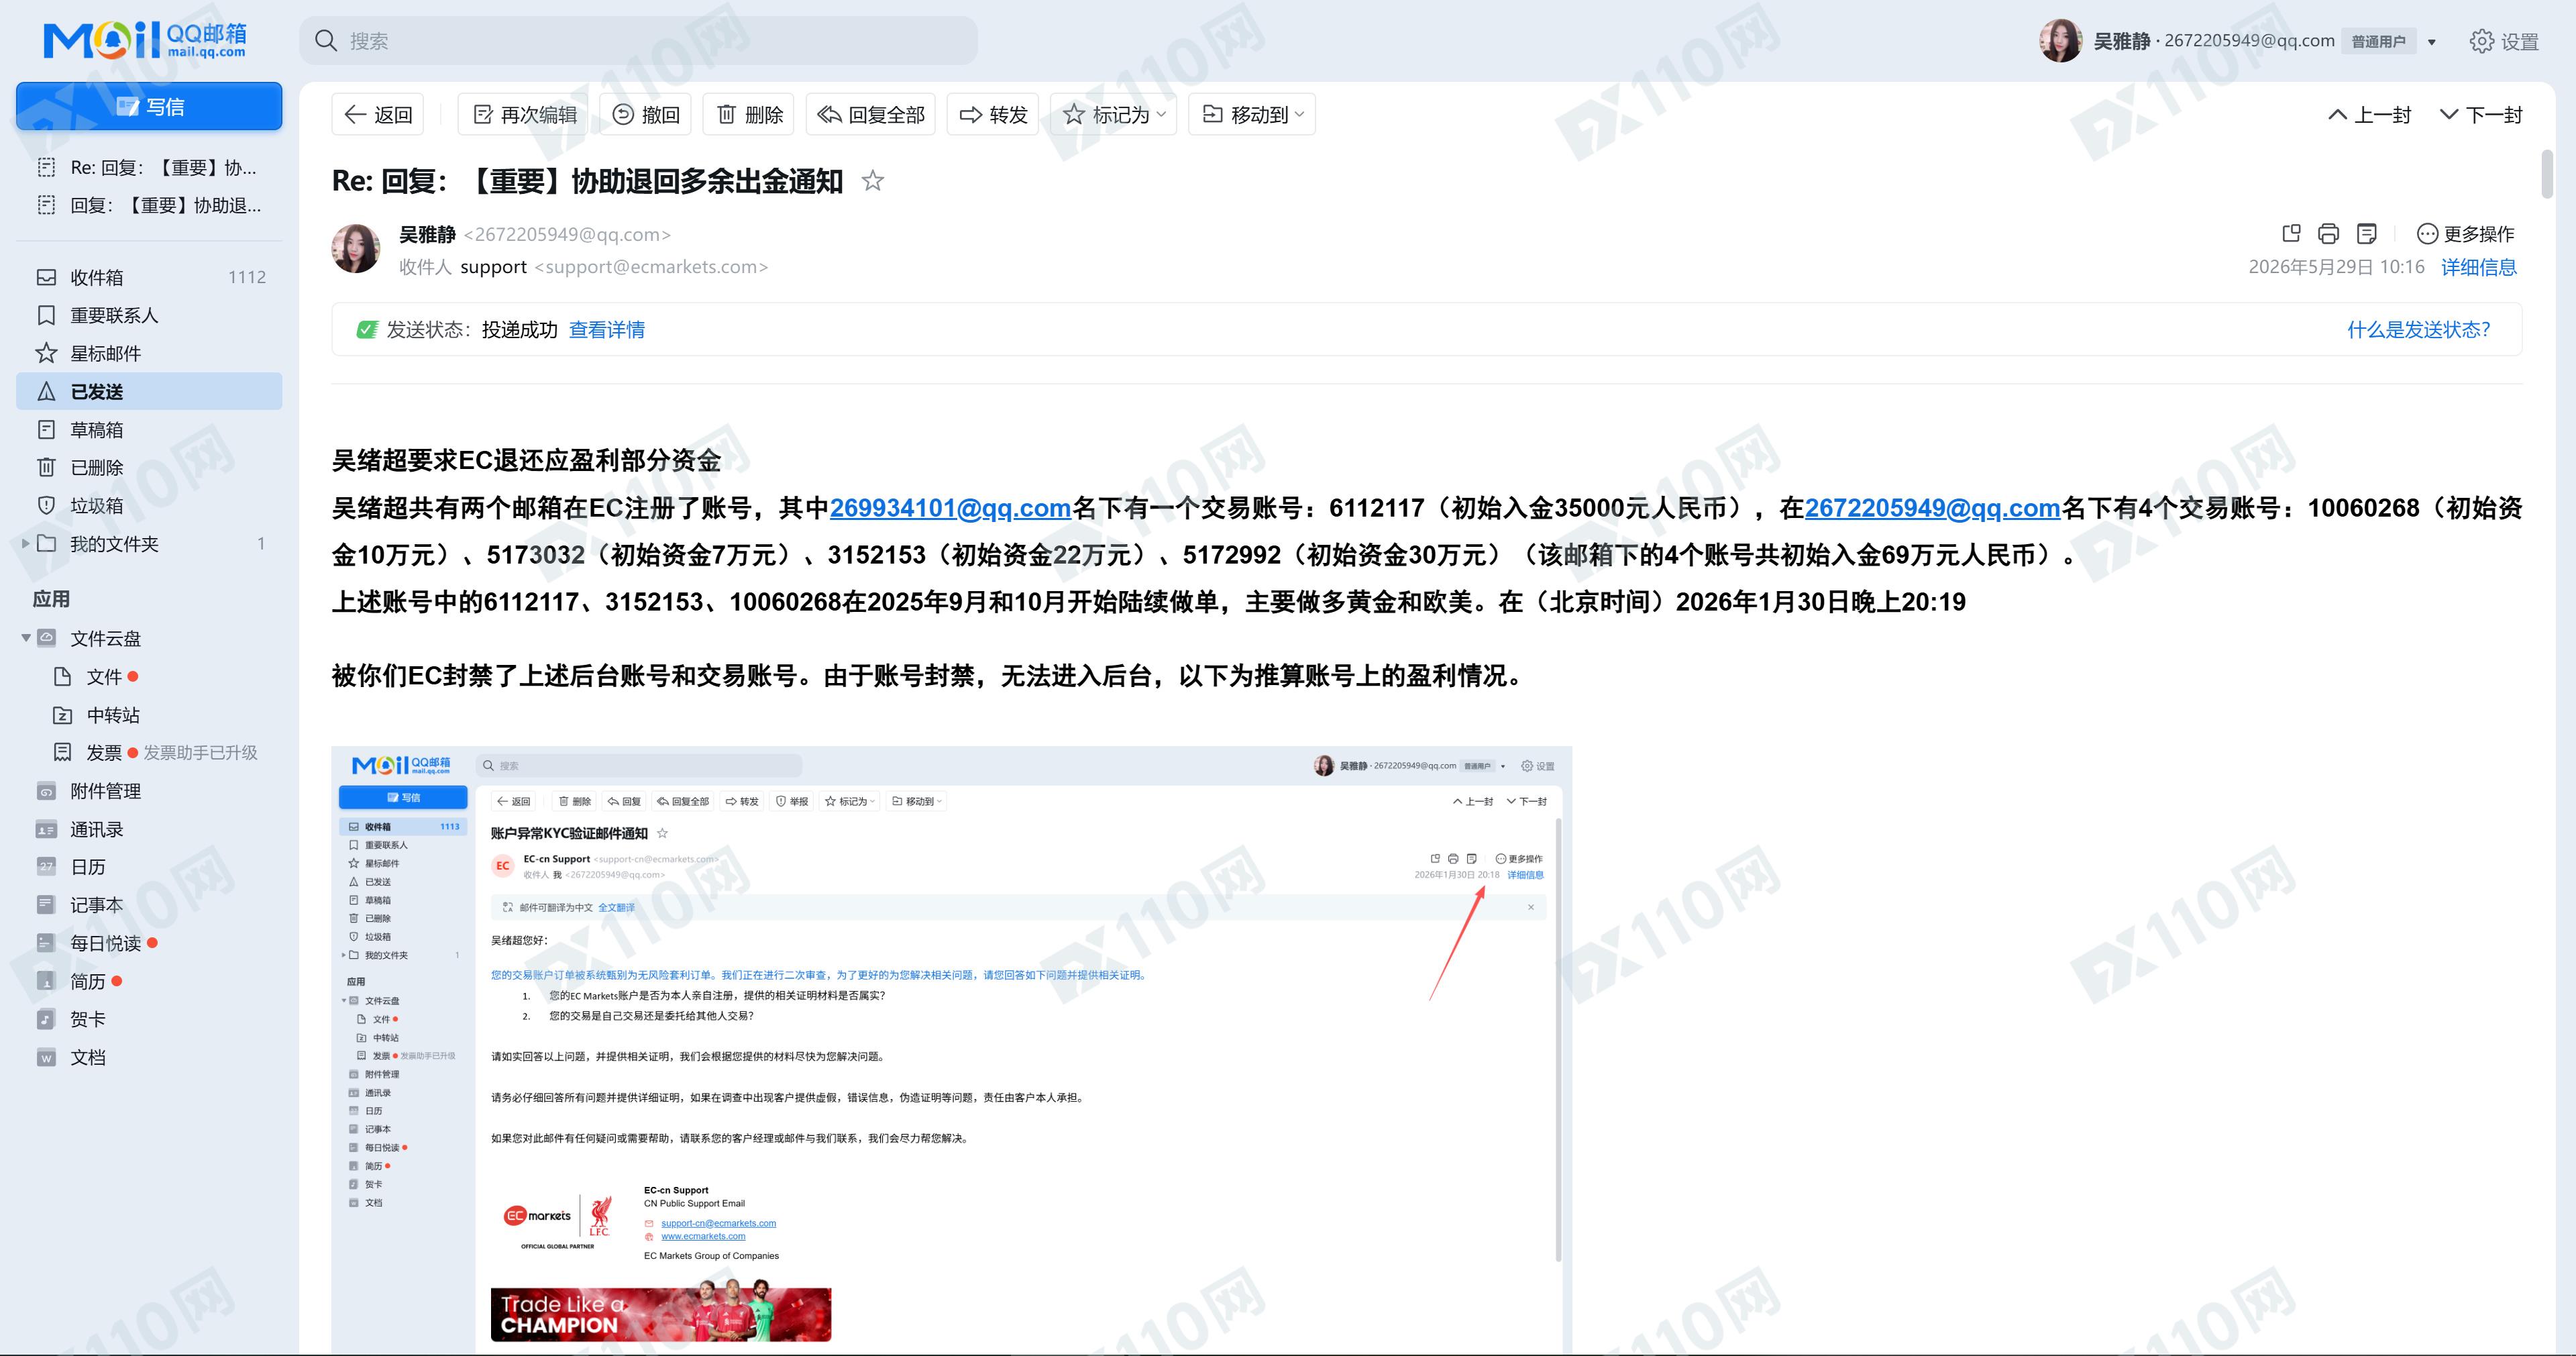2576x1356 pixels.
Task: Click sender 吴雅静's avatar in mail header
Action: click(356, 249)
